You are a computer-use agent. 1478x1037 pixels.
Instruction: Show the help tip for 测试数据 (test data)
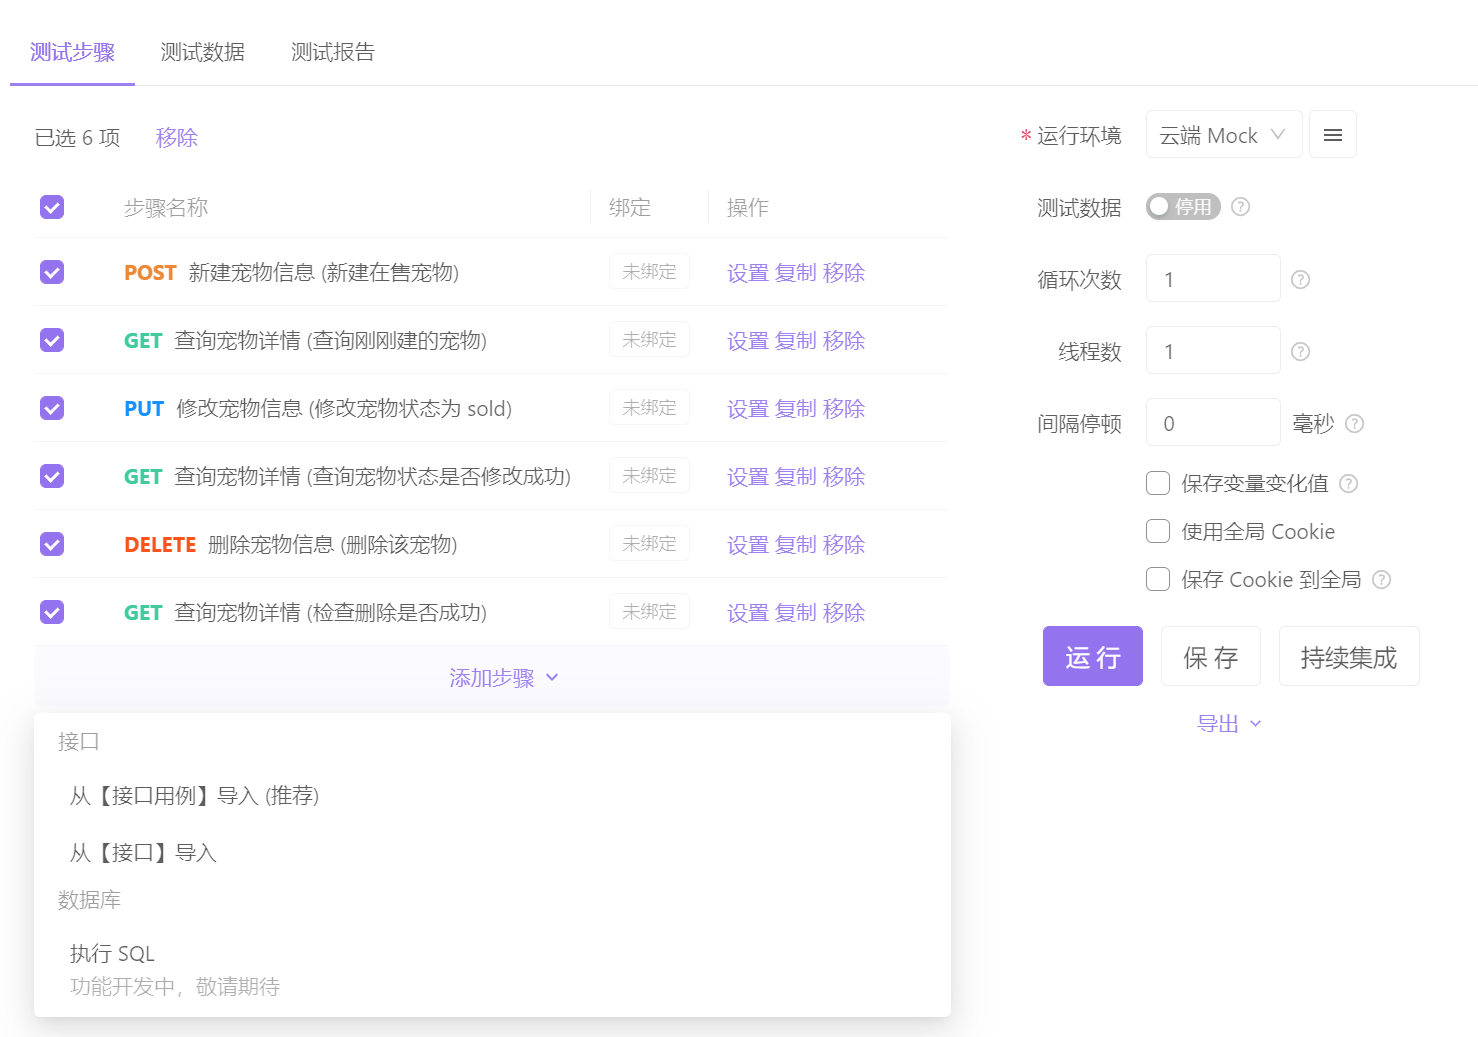tap(1240, 207)
